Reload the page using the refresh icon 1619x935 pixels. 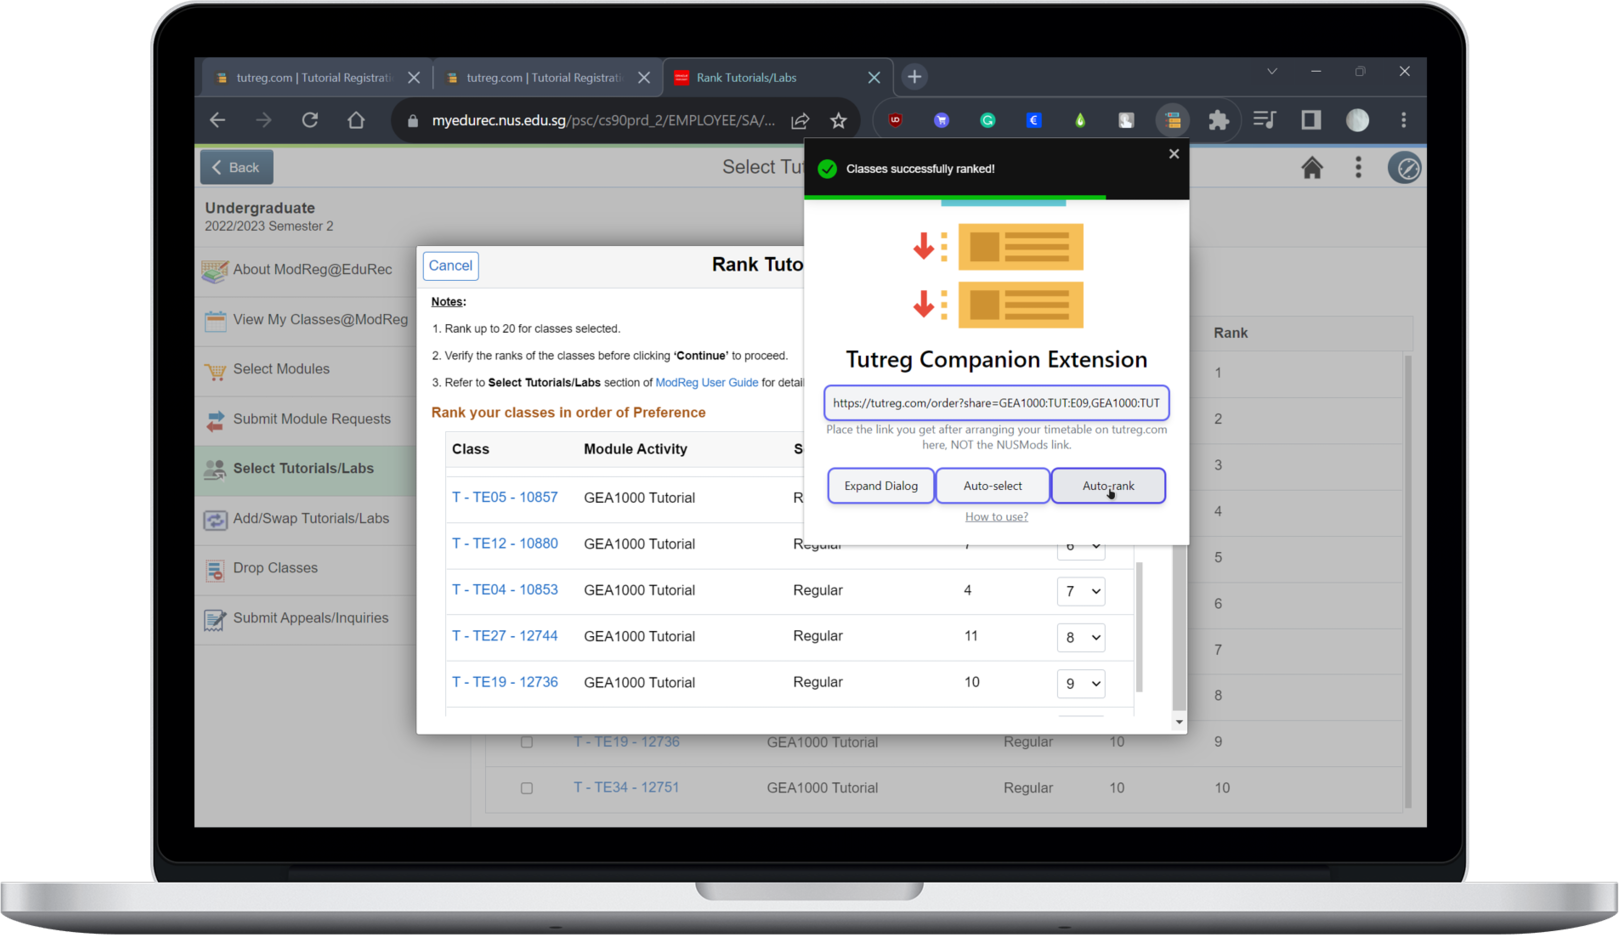click(x=310, y=120)
